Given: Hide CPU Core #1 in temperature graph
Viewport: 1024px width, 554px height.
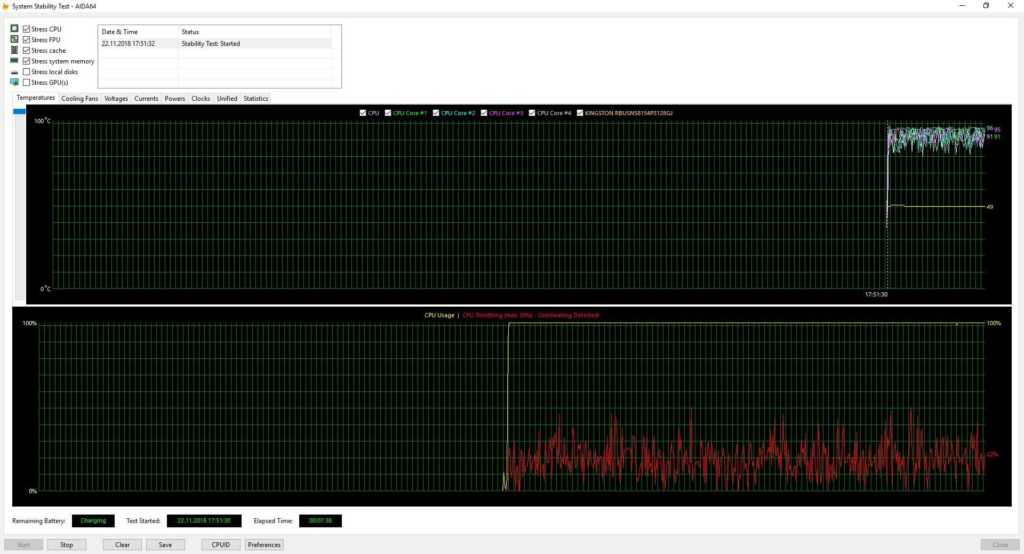Looking at the screenshot, I should [388, 113].
